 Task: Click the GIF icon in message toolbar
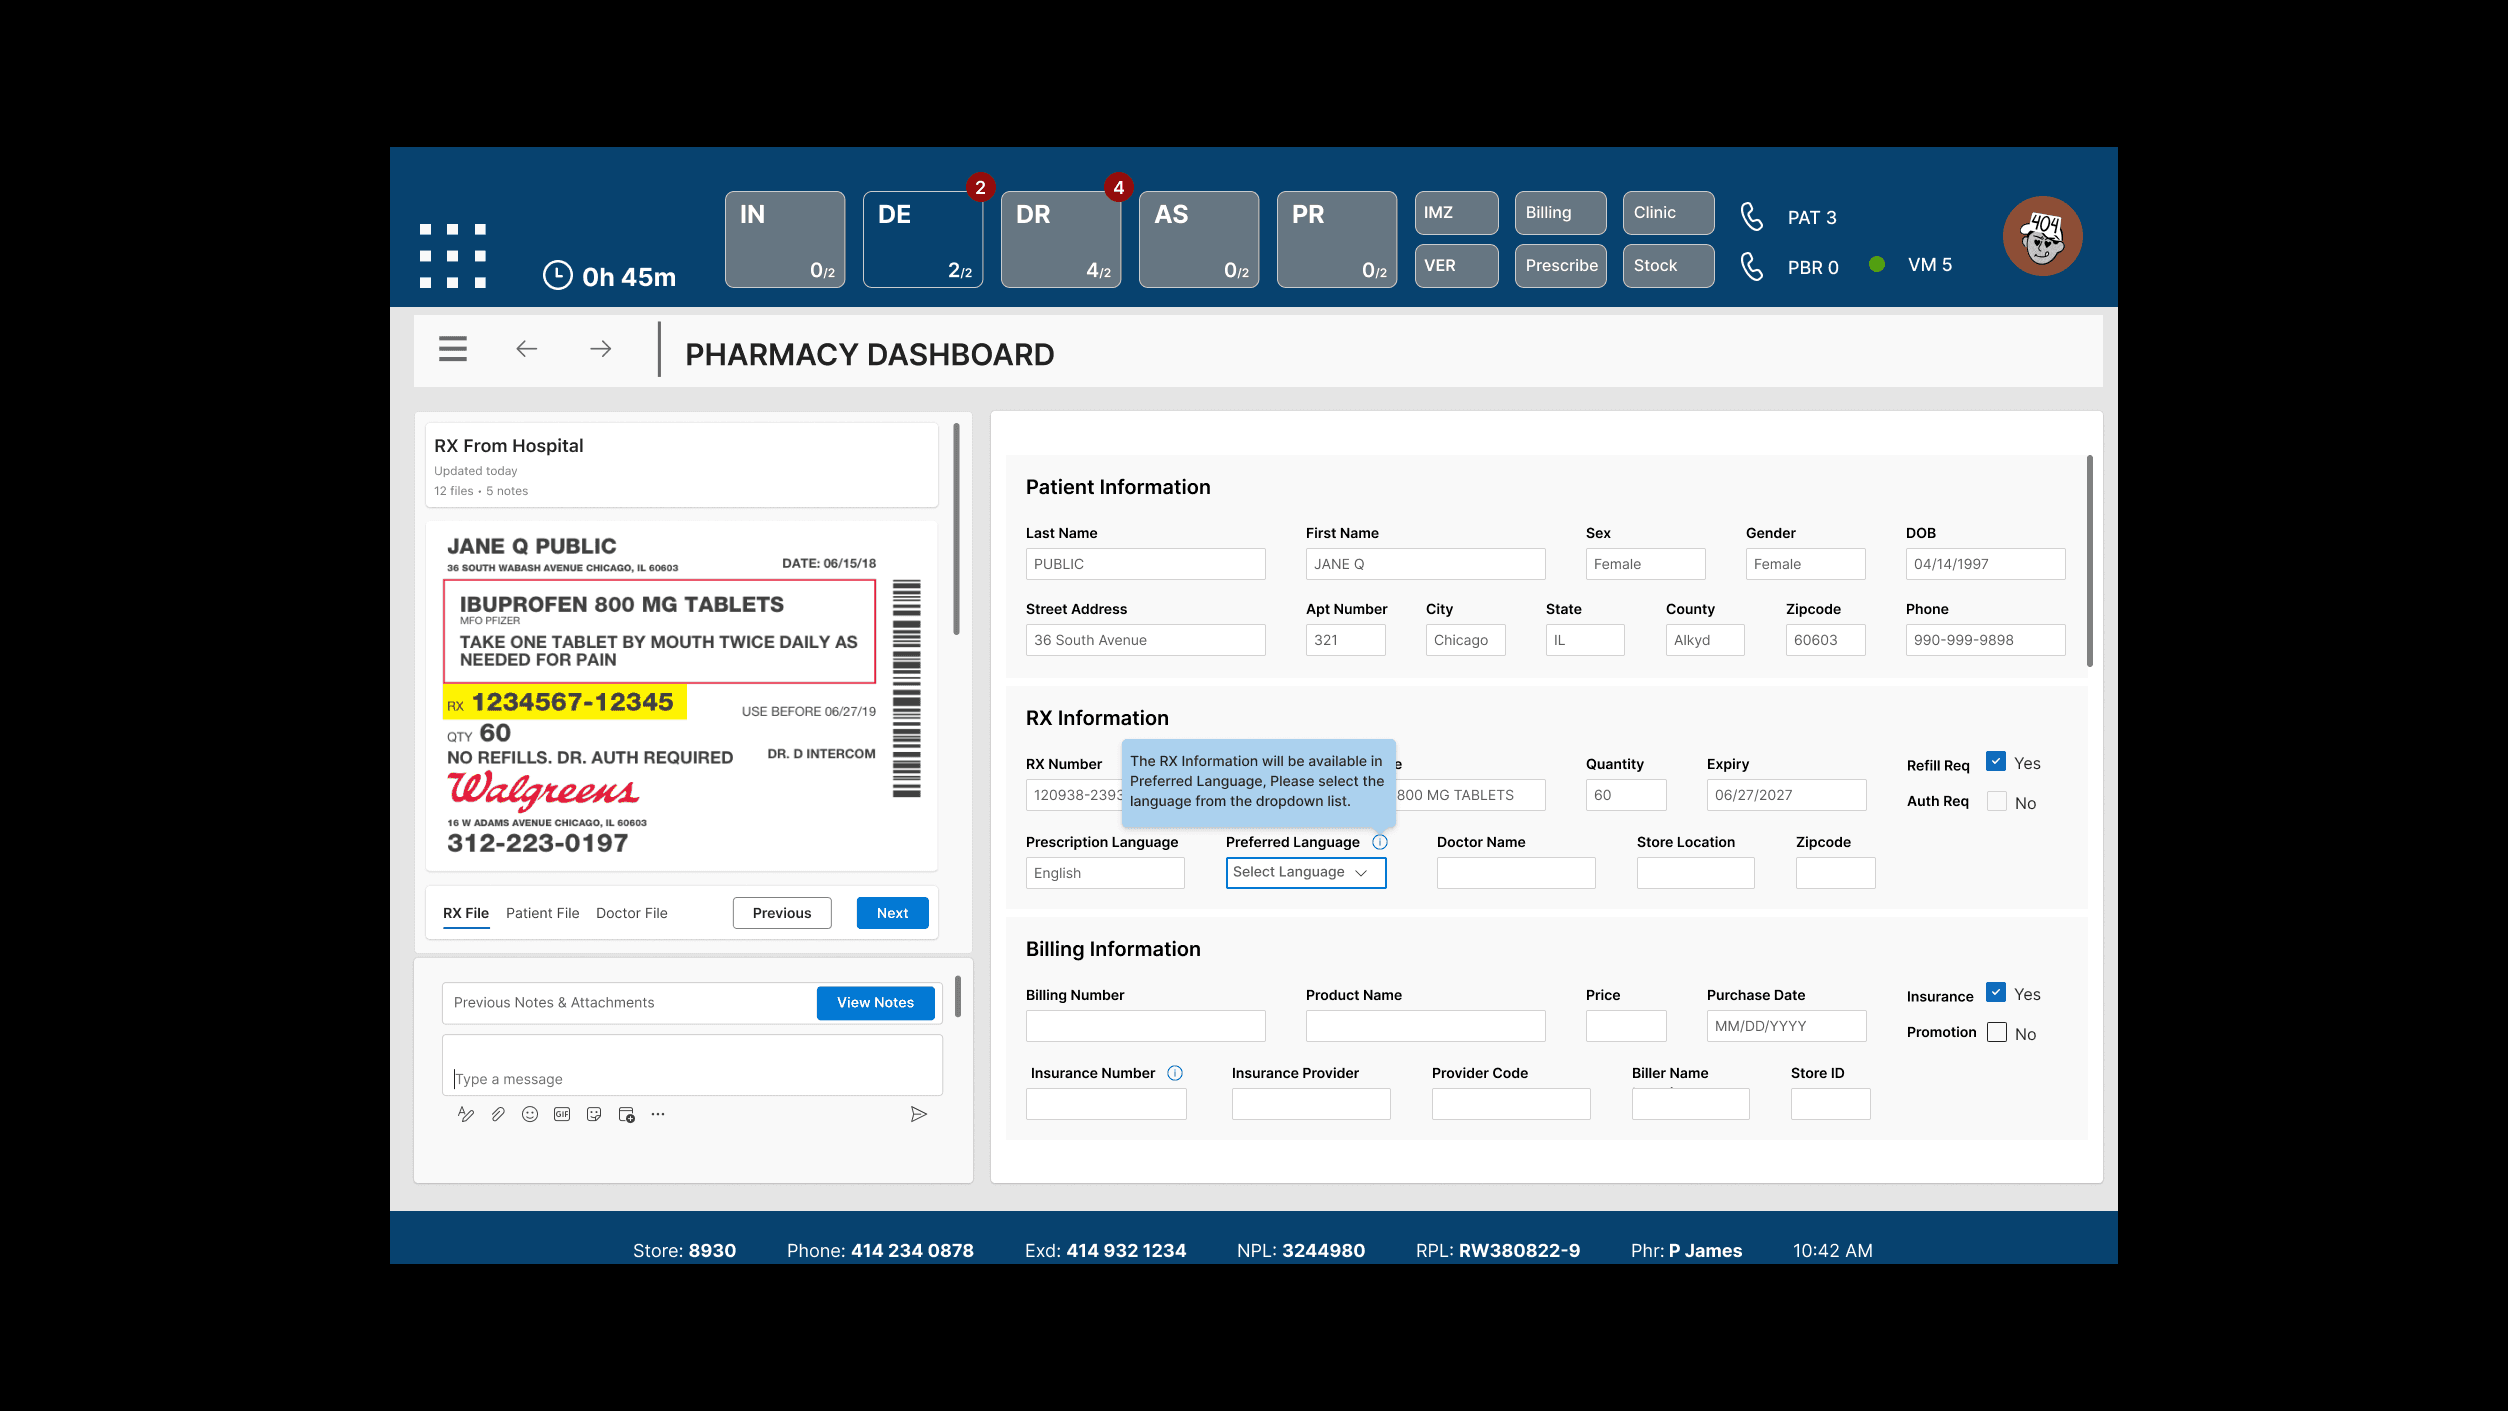pos(562,1114)
